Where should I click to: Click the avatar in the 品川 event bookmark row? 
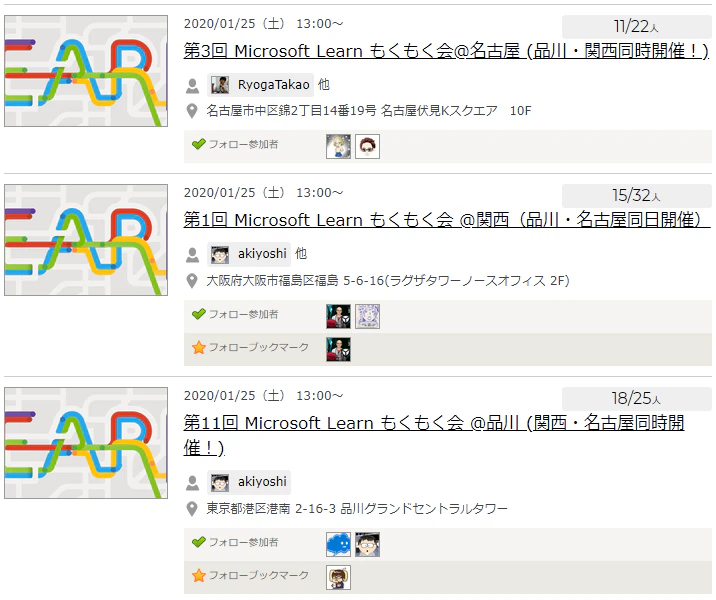point(338,577)
